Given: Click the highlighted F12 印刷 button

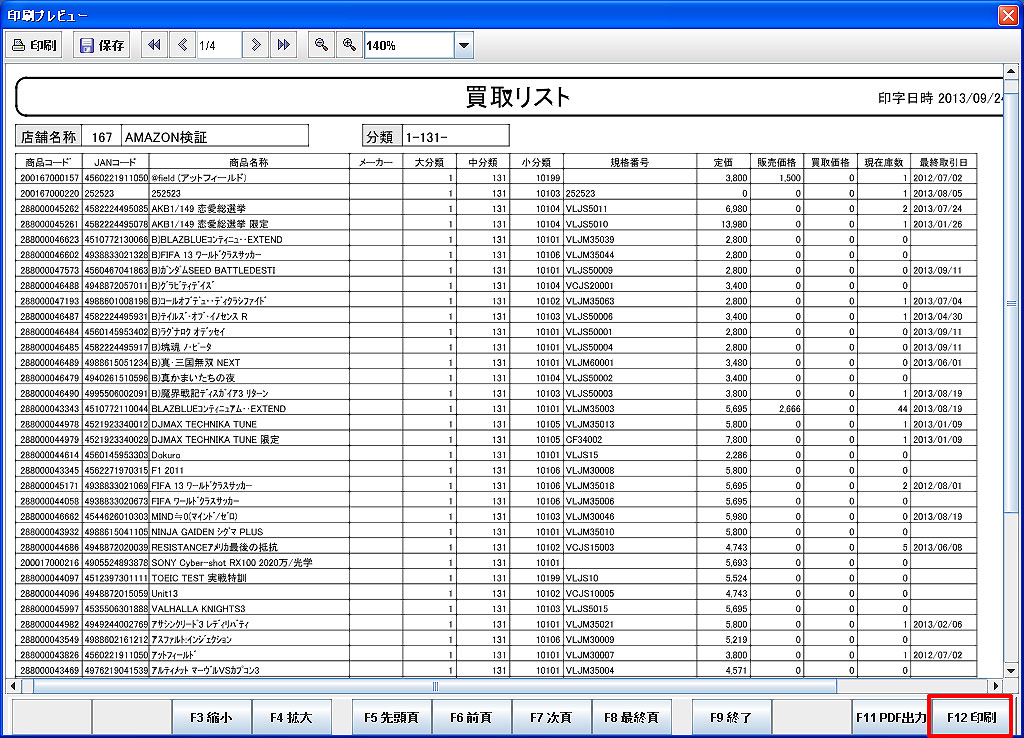Looking at the screenshot, I should [970, 717].
